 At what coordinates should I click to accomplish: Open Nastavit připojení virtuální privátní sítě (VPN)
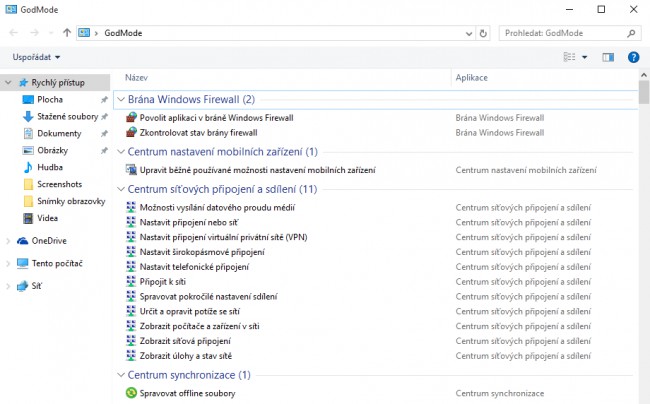(223, 237)
